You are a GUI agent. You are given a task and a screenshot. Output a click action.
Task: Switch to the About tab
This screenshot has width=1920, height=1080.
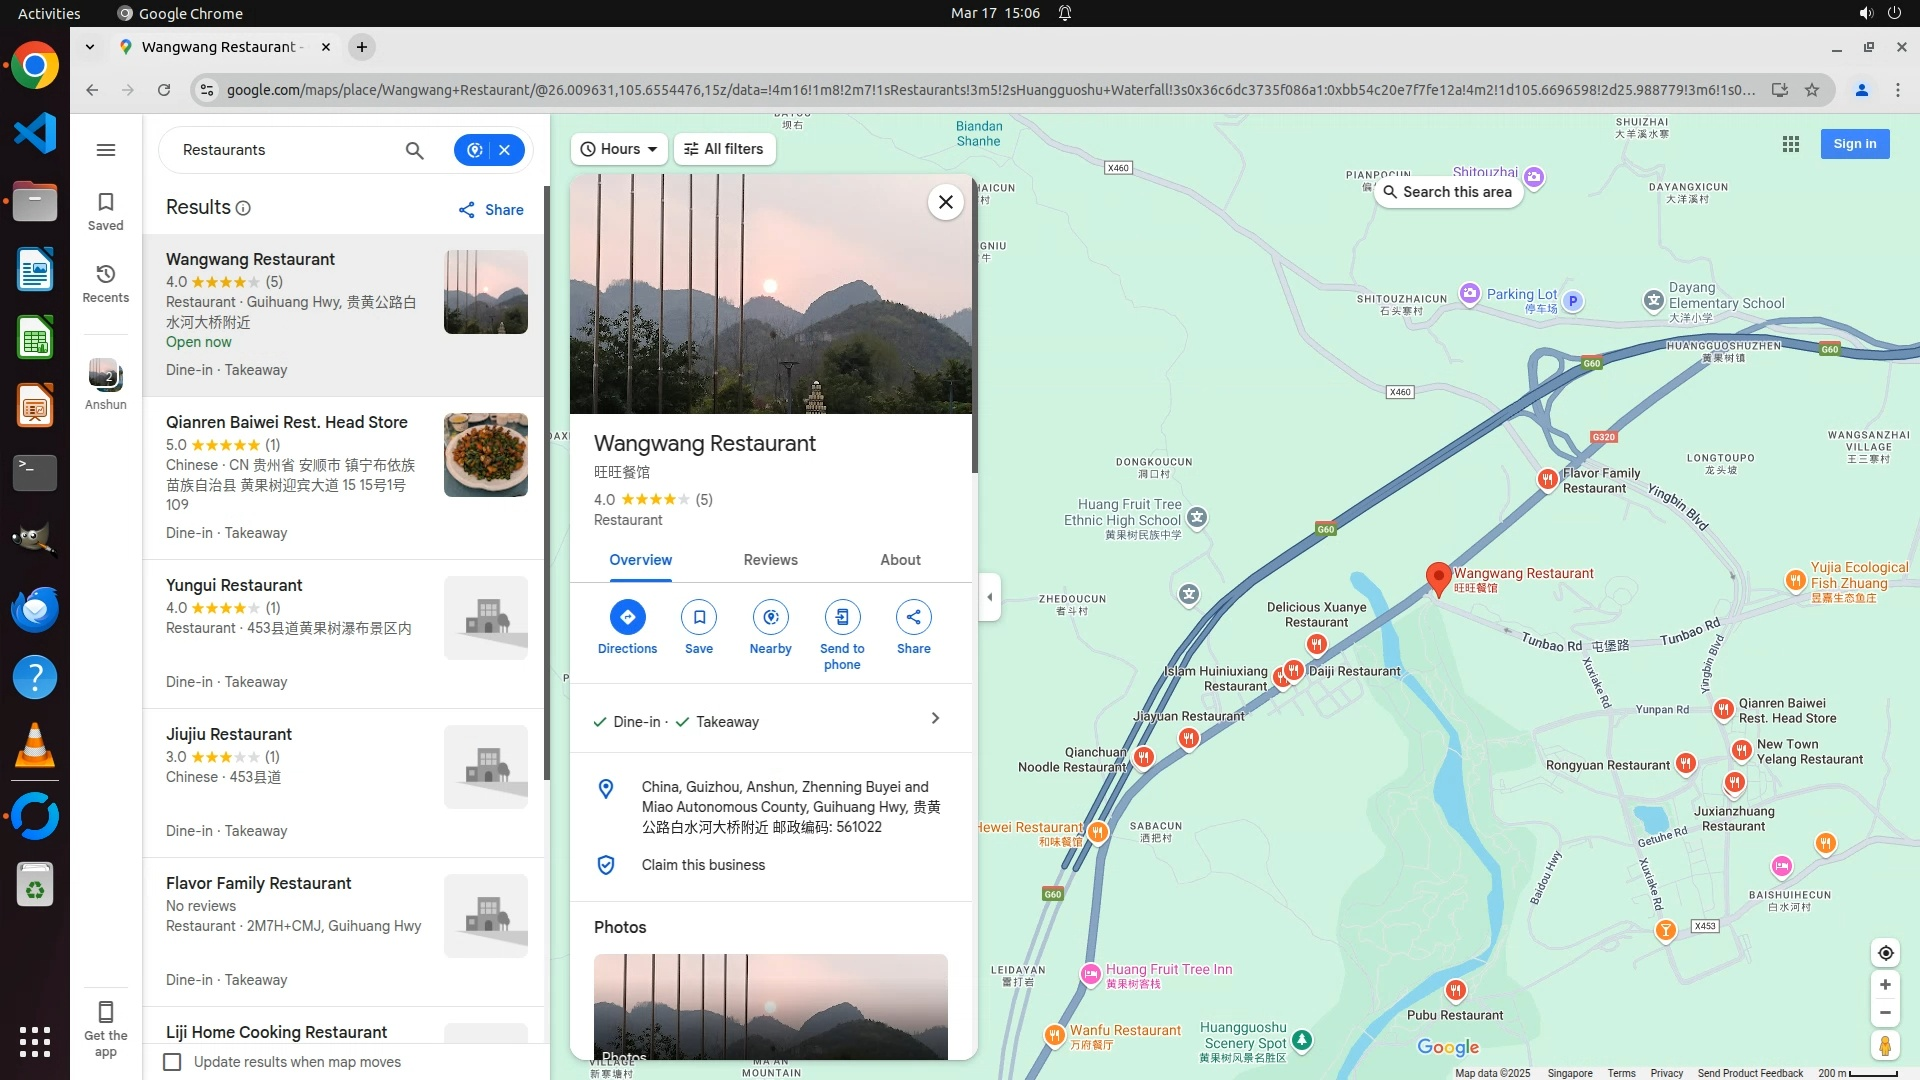click(x=900, y=560)
